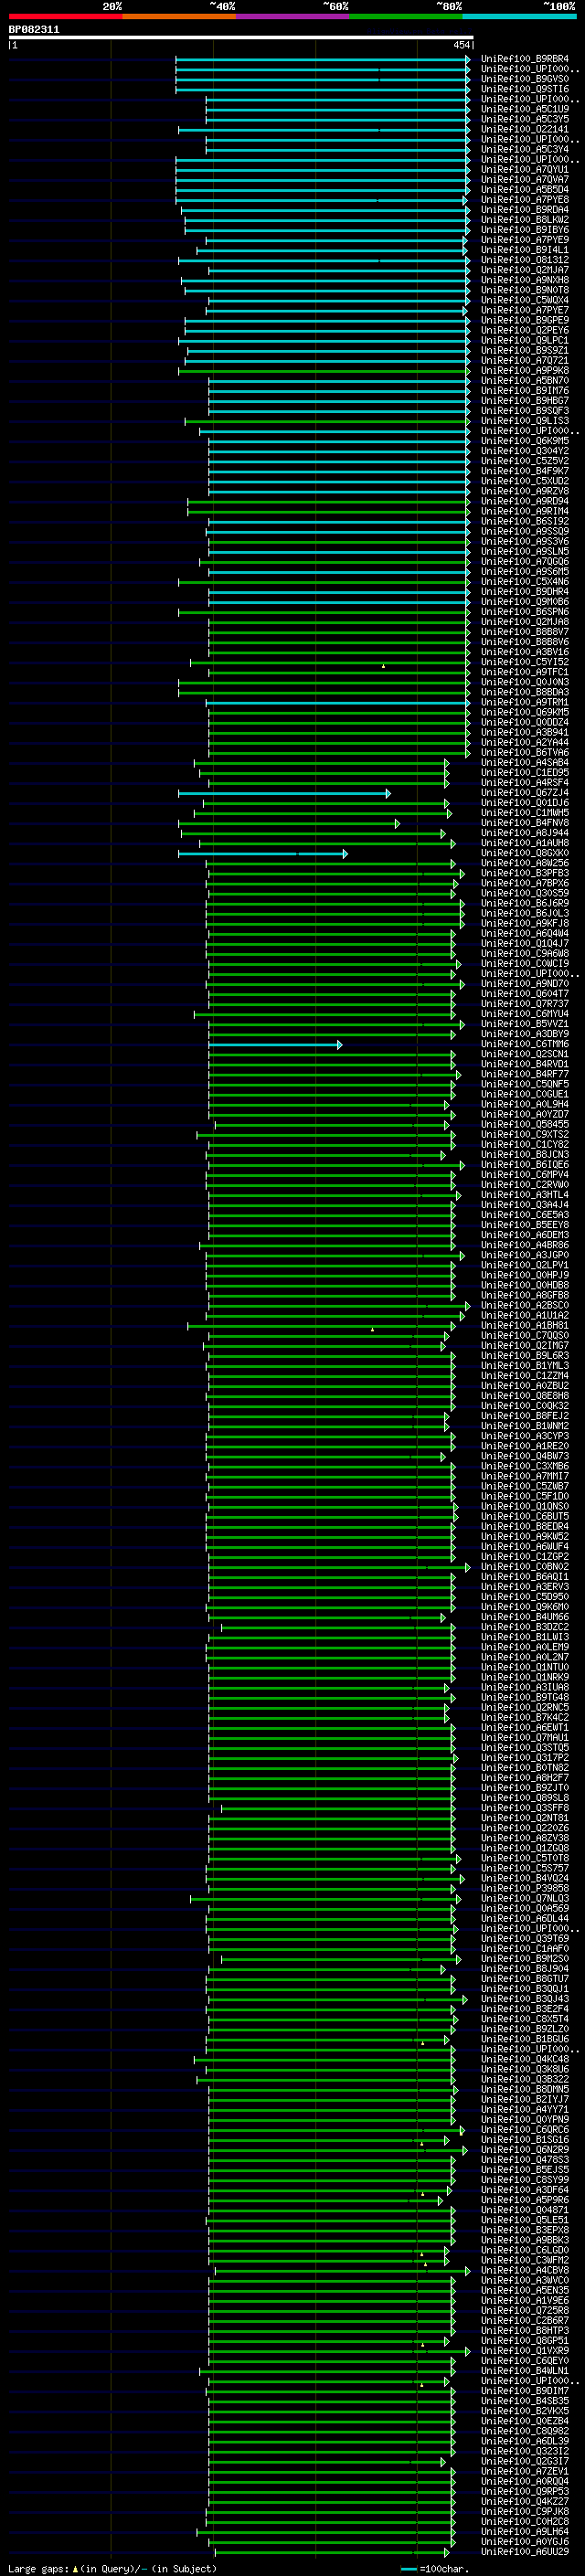Click the purple ~60% identity legend segment
This screenshot has height=2576, width=585.
[x=293, y=16]
